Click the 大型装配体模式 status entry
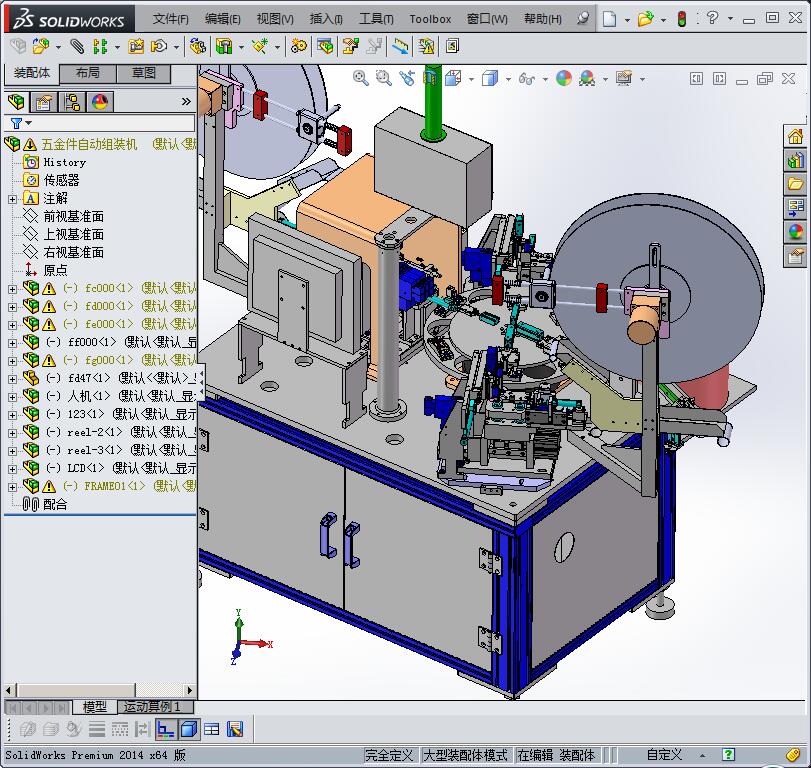The height and width of the screenshot is (768, 811). [465, 756]
